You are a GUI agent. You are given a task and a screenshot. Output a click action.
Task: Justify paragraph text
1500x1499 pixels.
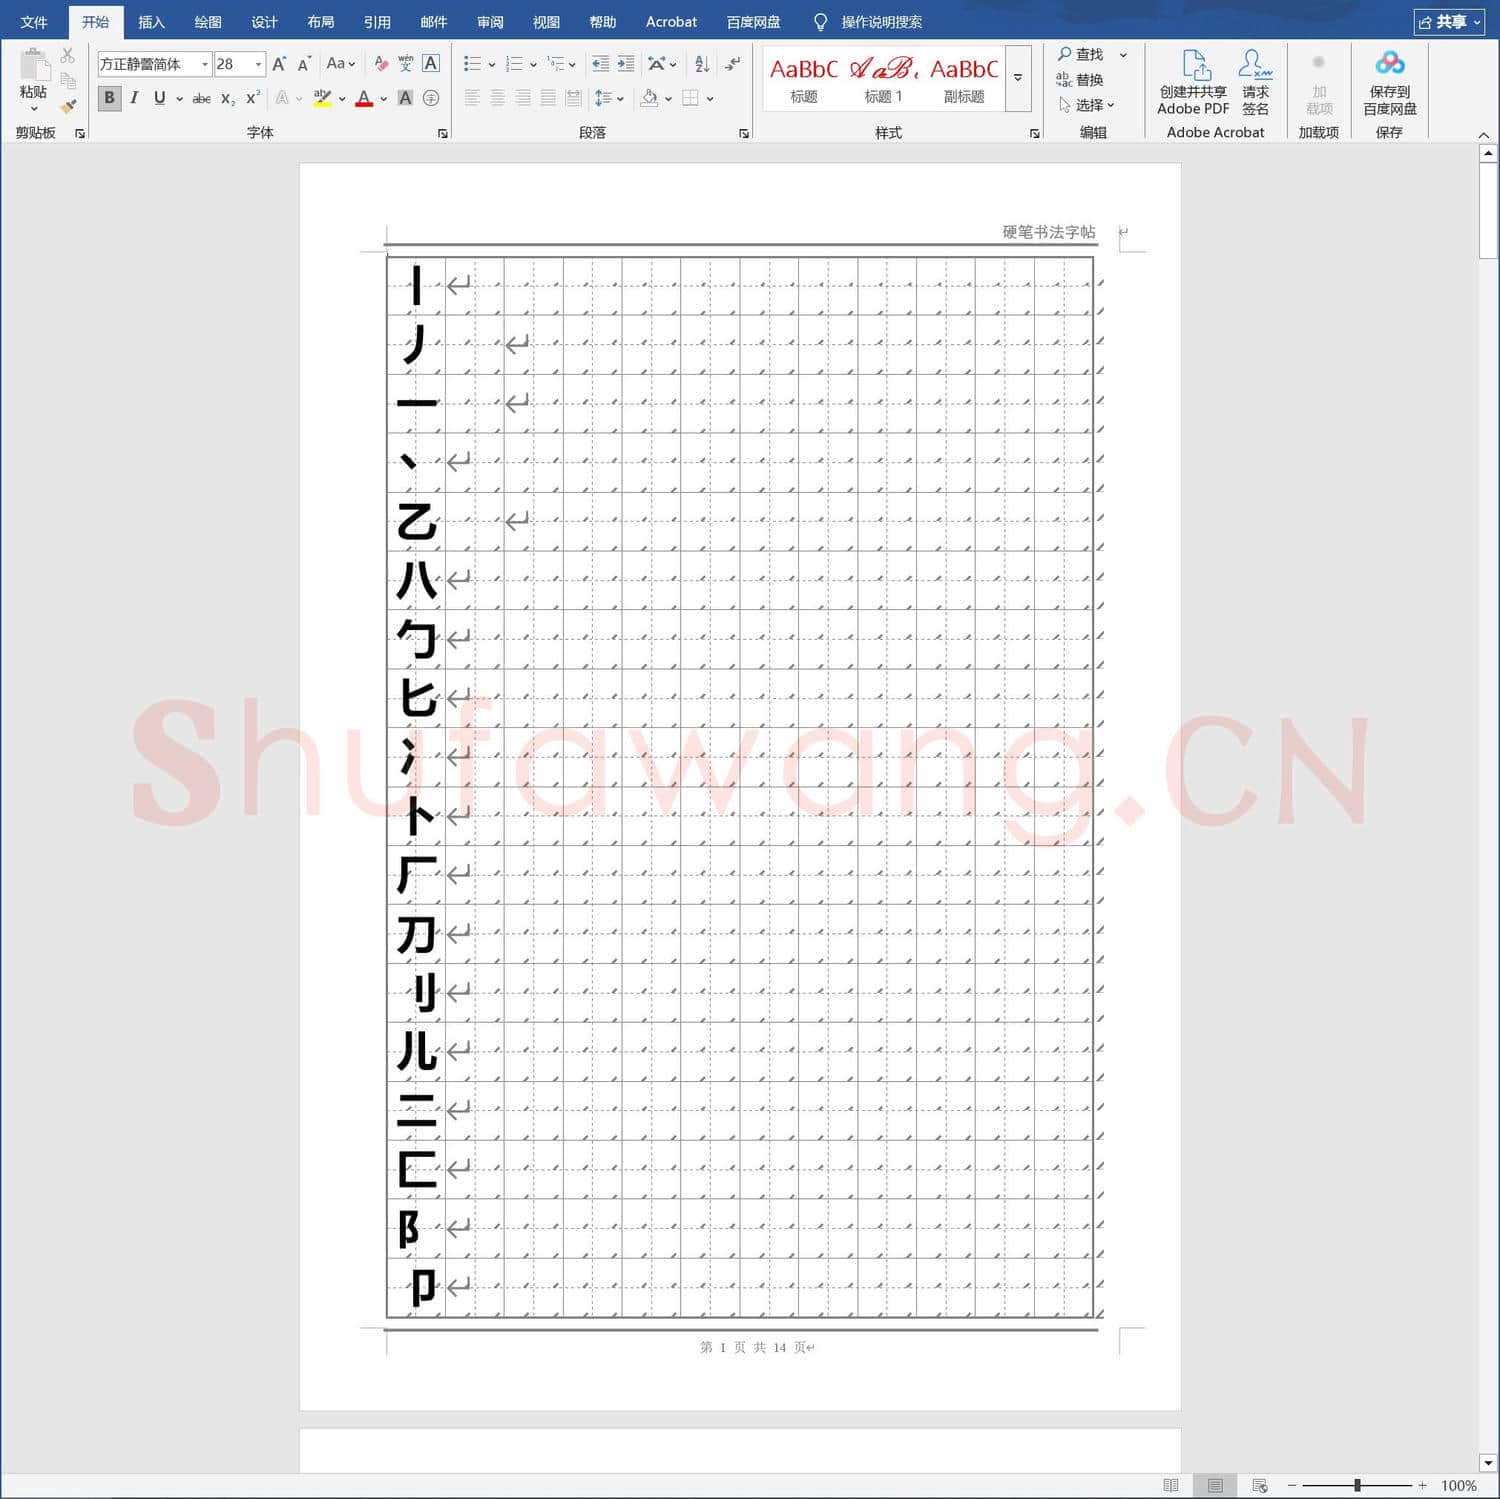(548, 98)
